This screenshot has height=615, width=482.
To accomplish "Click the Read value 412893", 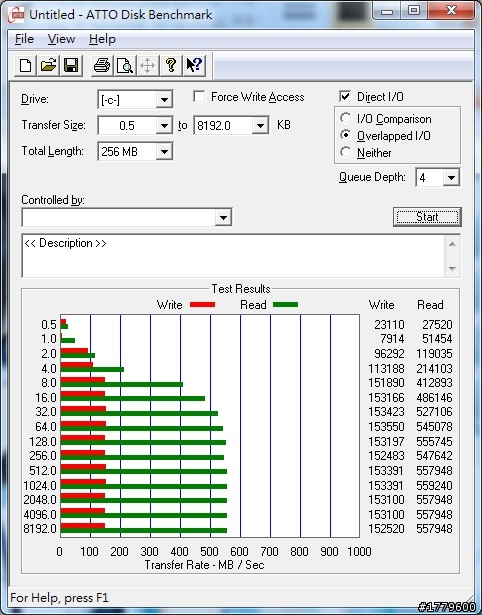I will [x=434, y=382].
